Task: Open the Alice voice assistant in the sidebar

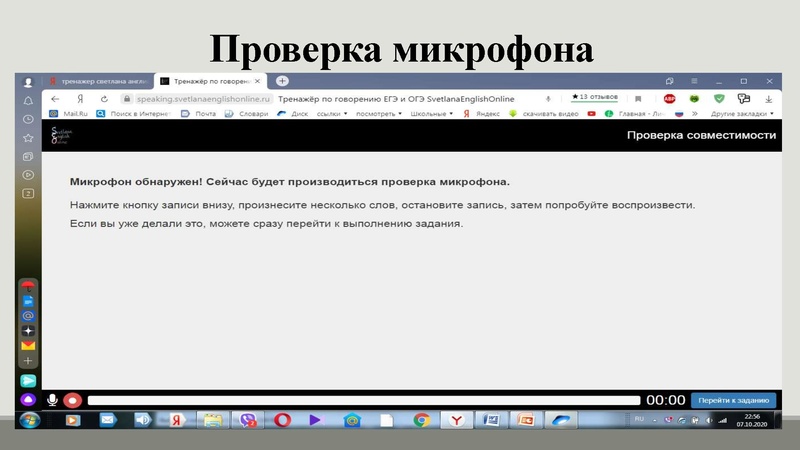Action: (28, 399)
